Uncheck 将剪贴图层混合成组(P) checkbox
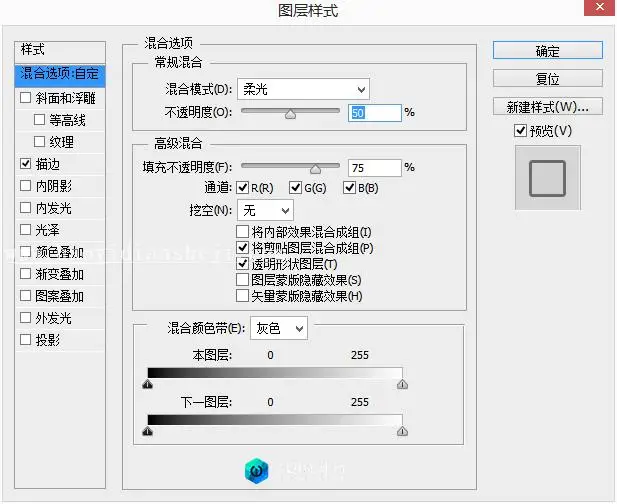The width and height of the screenshot is (617, 504). tap(242, 247)
